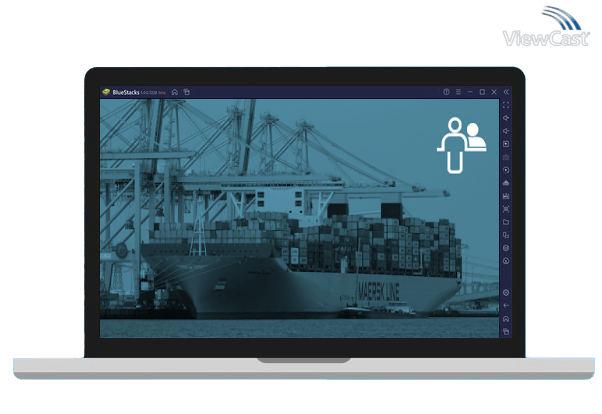Click the volume down icon
The image size is (602, 414).
[x=506, y=131]
